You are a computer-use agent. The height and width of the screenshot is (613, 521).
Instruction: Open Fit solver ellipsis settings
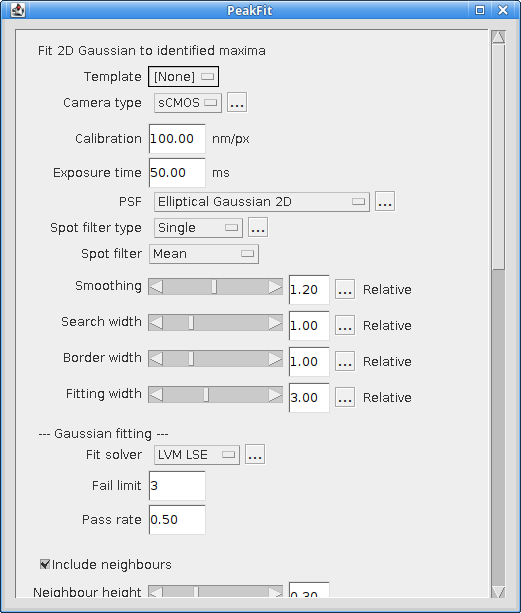255,454
